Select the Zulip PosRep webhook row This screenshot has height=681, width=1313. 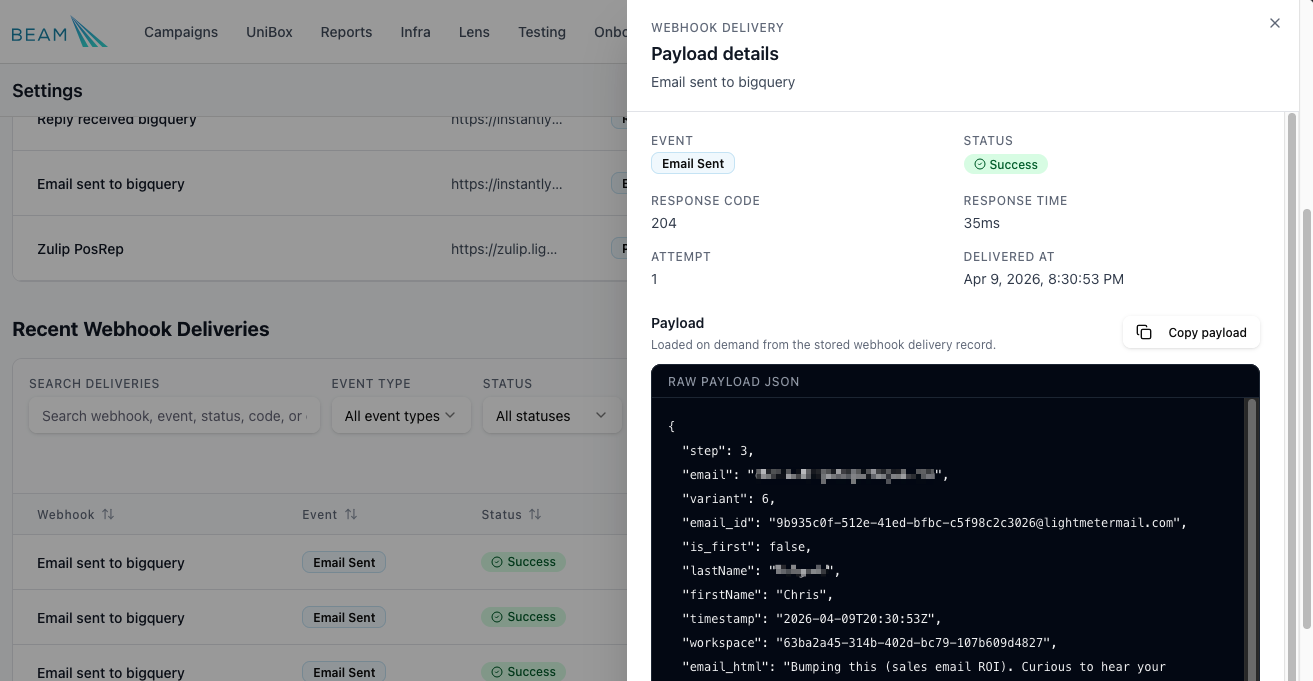point(320,248)
